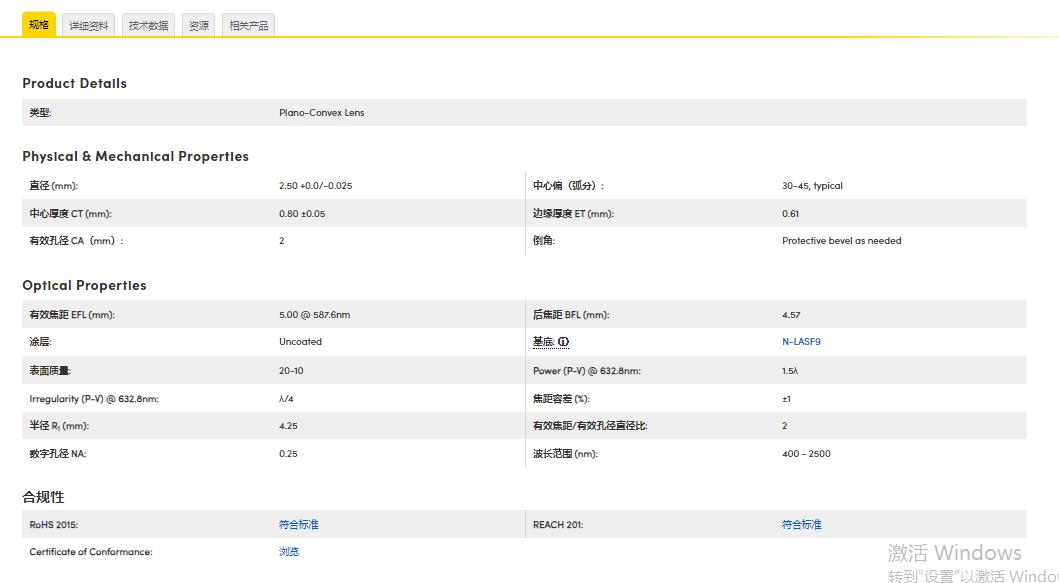1059x583 pixels.
Task: Click the 400 – 2500 wavelength range value
Action: [806, 454]
